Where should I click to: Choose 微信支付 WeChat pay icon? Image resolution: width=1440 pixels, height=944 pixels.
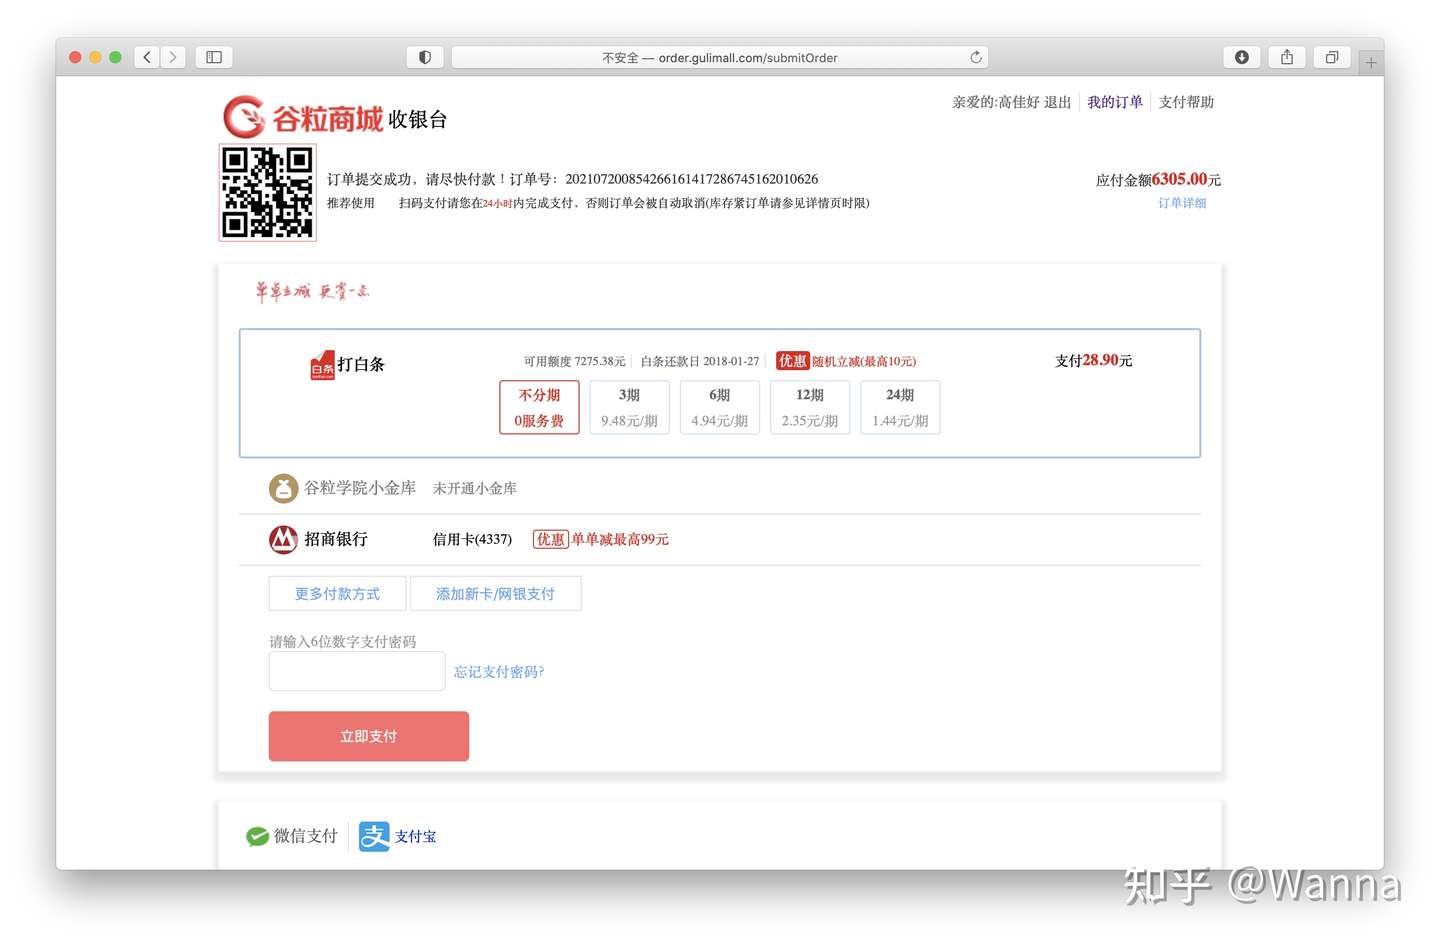258,836
